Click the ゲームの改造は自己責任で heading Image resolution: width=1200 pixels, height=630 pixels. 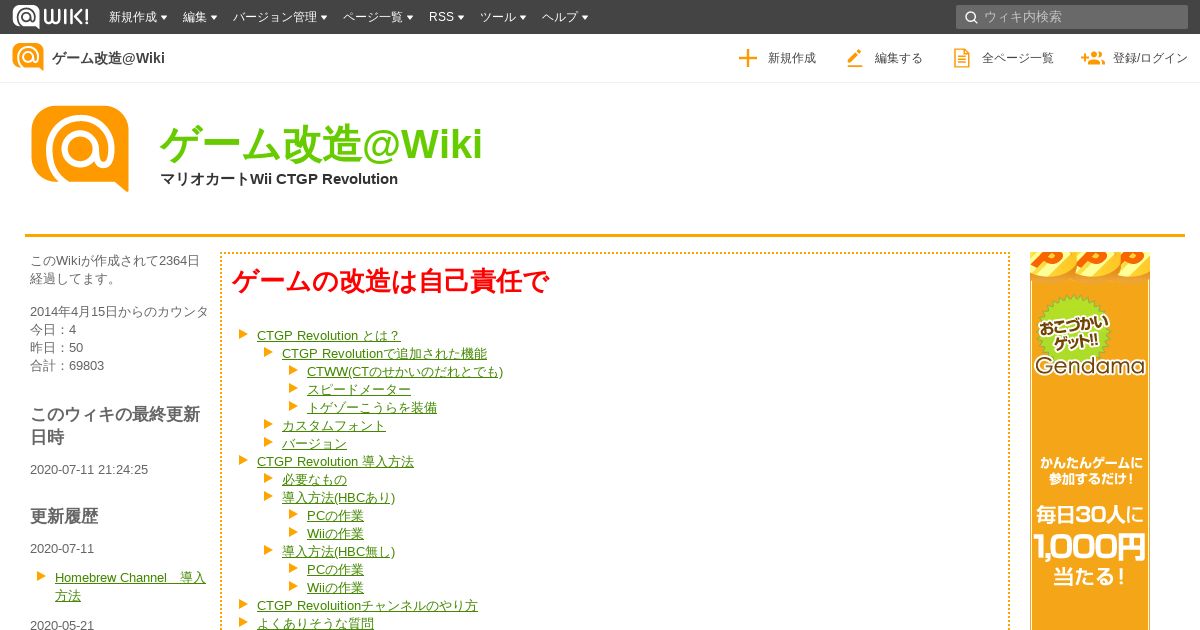pyautogui.click(x=390, y=281)
